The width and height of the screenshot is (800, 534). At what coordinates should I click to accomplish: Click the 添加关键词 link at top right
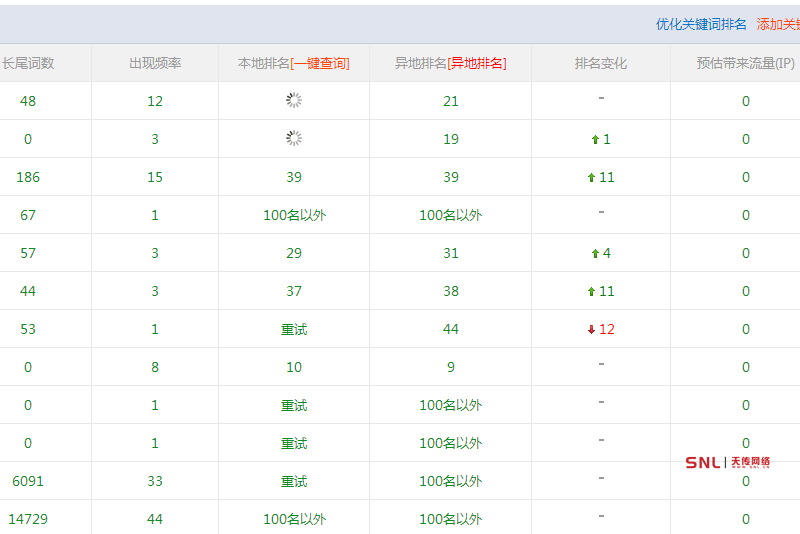point(777,24)
